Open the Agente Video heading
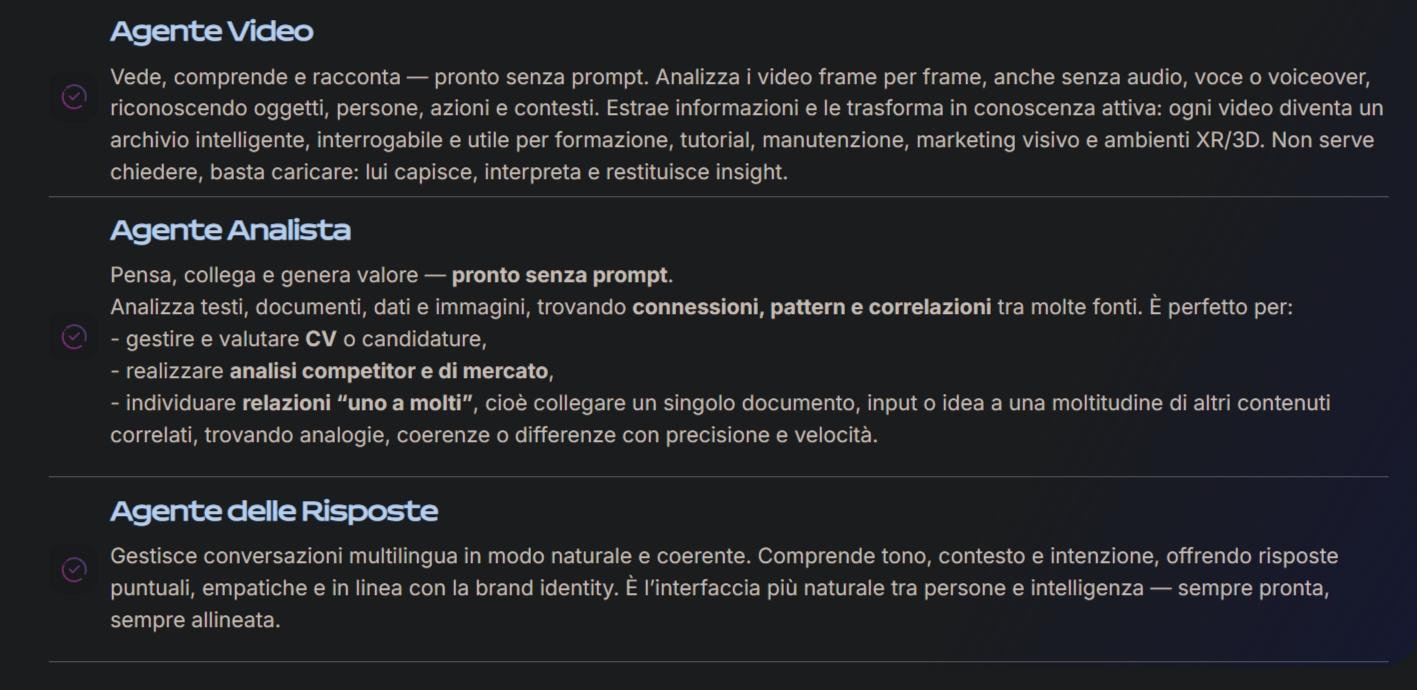 click(211, 32)
